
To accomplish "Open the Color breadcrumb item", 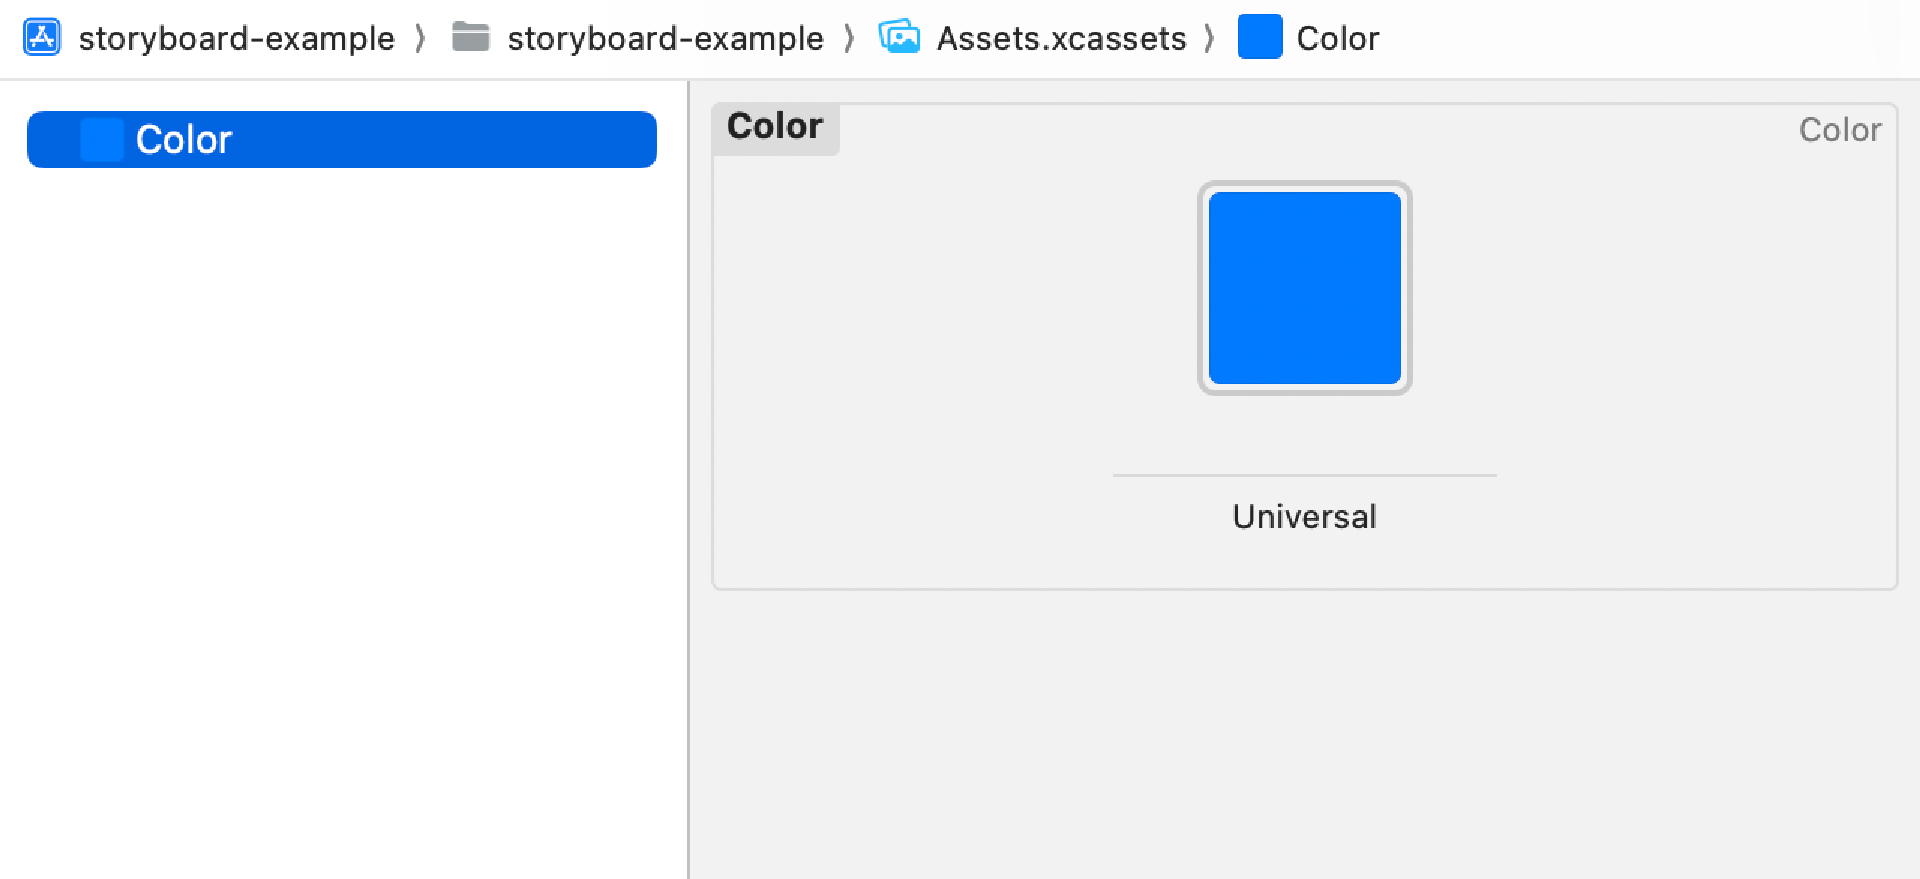I will pos(1338,38).
